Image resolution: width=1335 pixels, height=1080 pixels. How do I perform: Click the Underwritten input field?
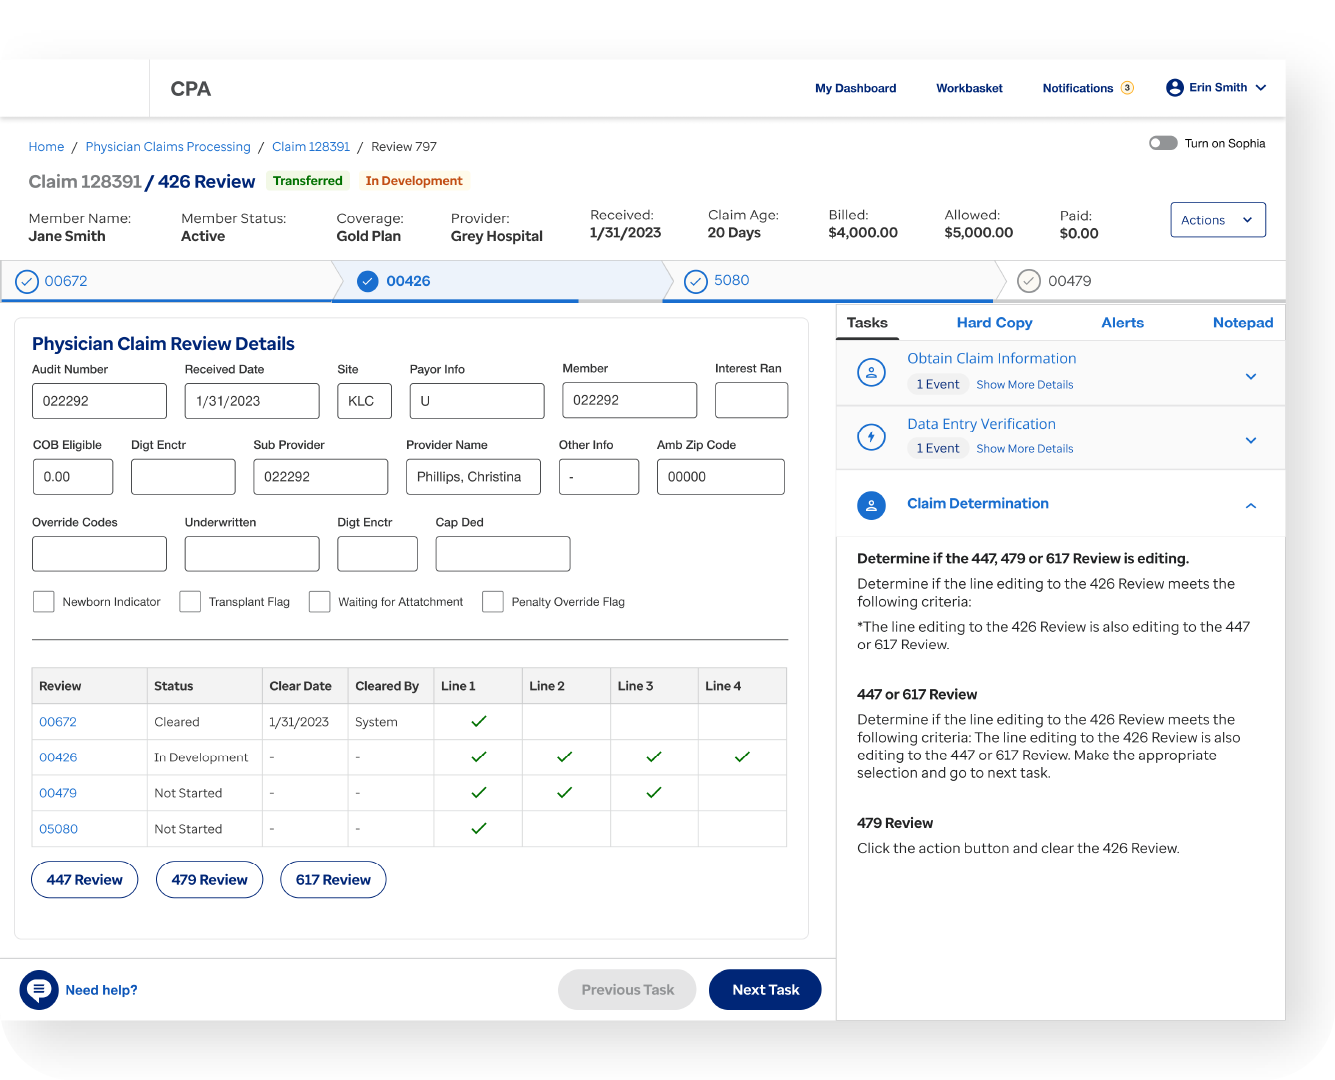click(x=252, y=554)
